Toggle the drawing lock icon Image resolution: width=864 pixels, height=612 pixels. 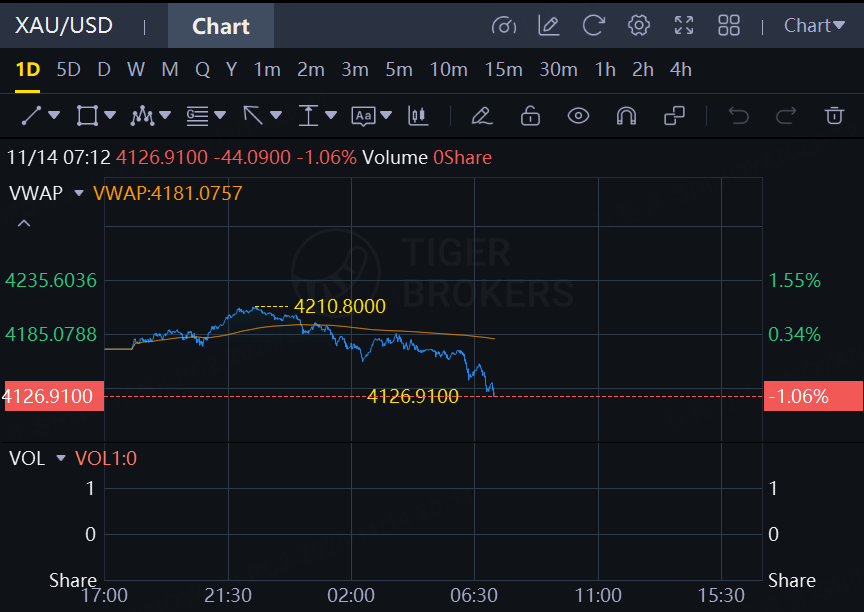(530, 116)
